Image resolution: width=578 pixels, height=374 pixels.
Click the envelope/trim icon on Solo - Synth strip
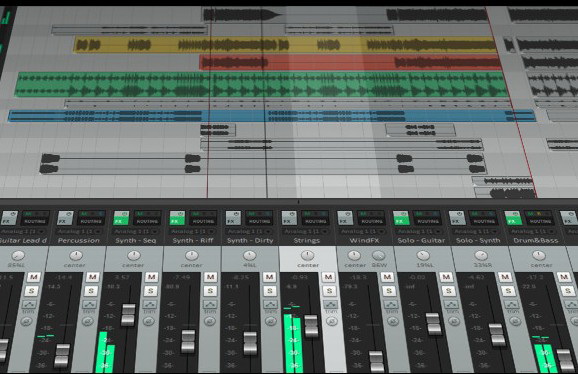point(512,305)
